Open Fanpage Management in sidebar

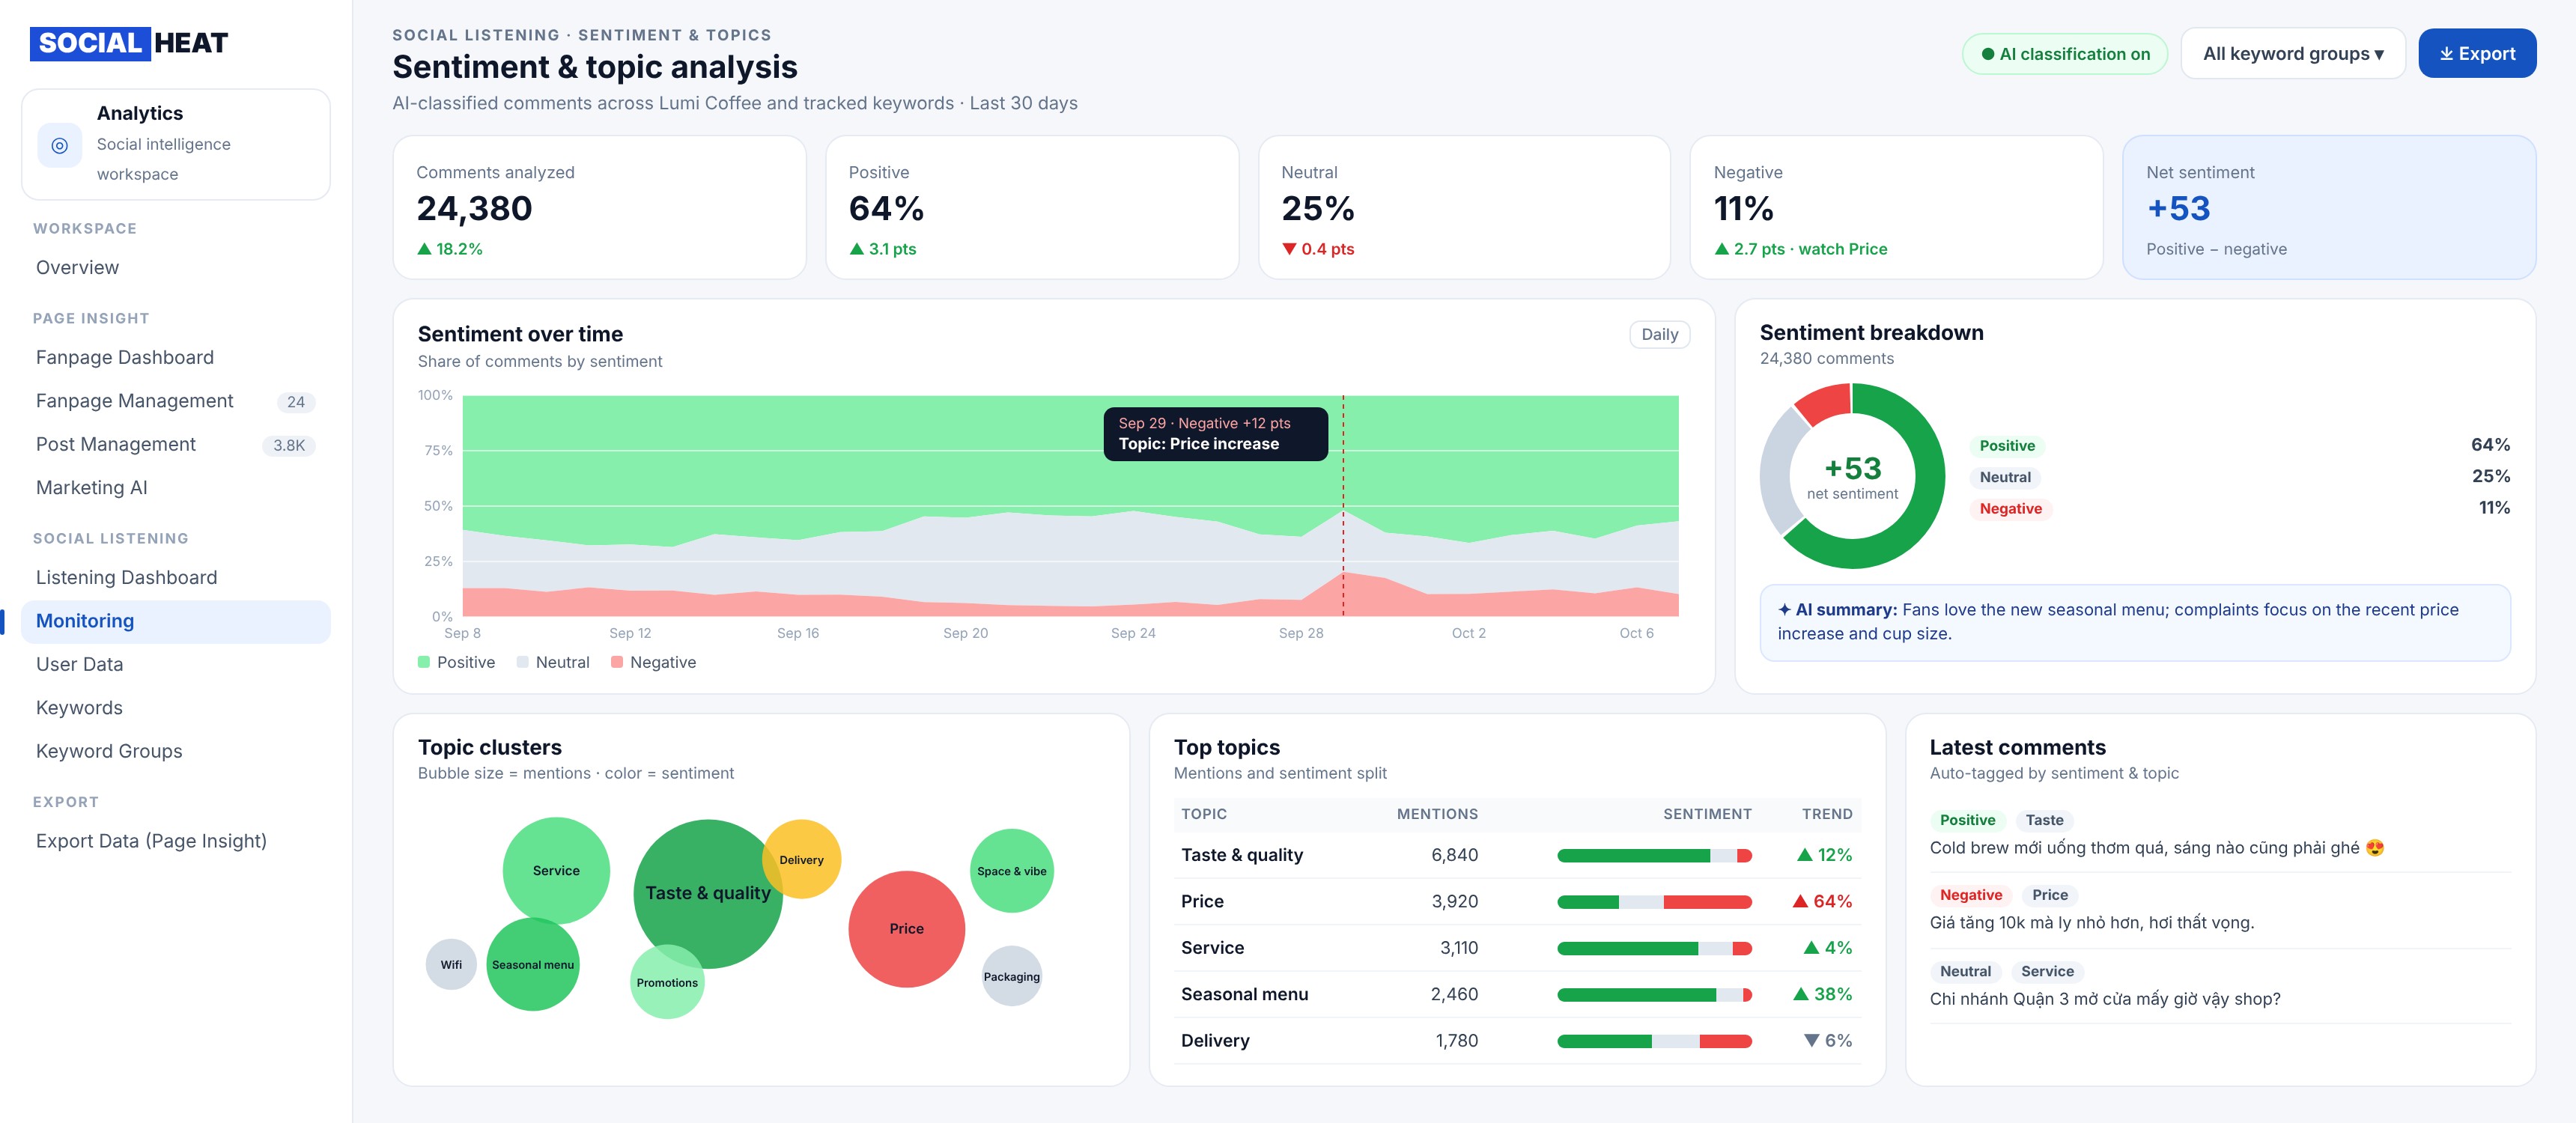[x=176, y=400]
